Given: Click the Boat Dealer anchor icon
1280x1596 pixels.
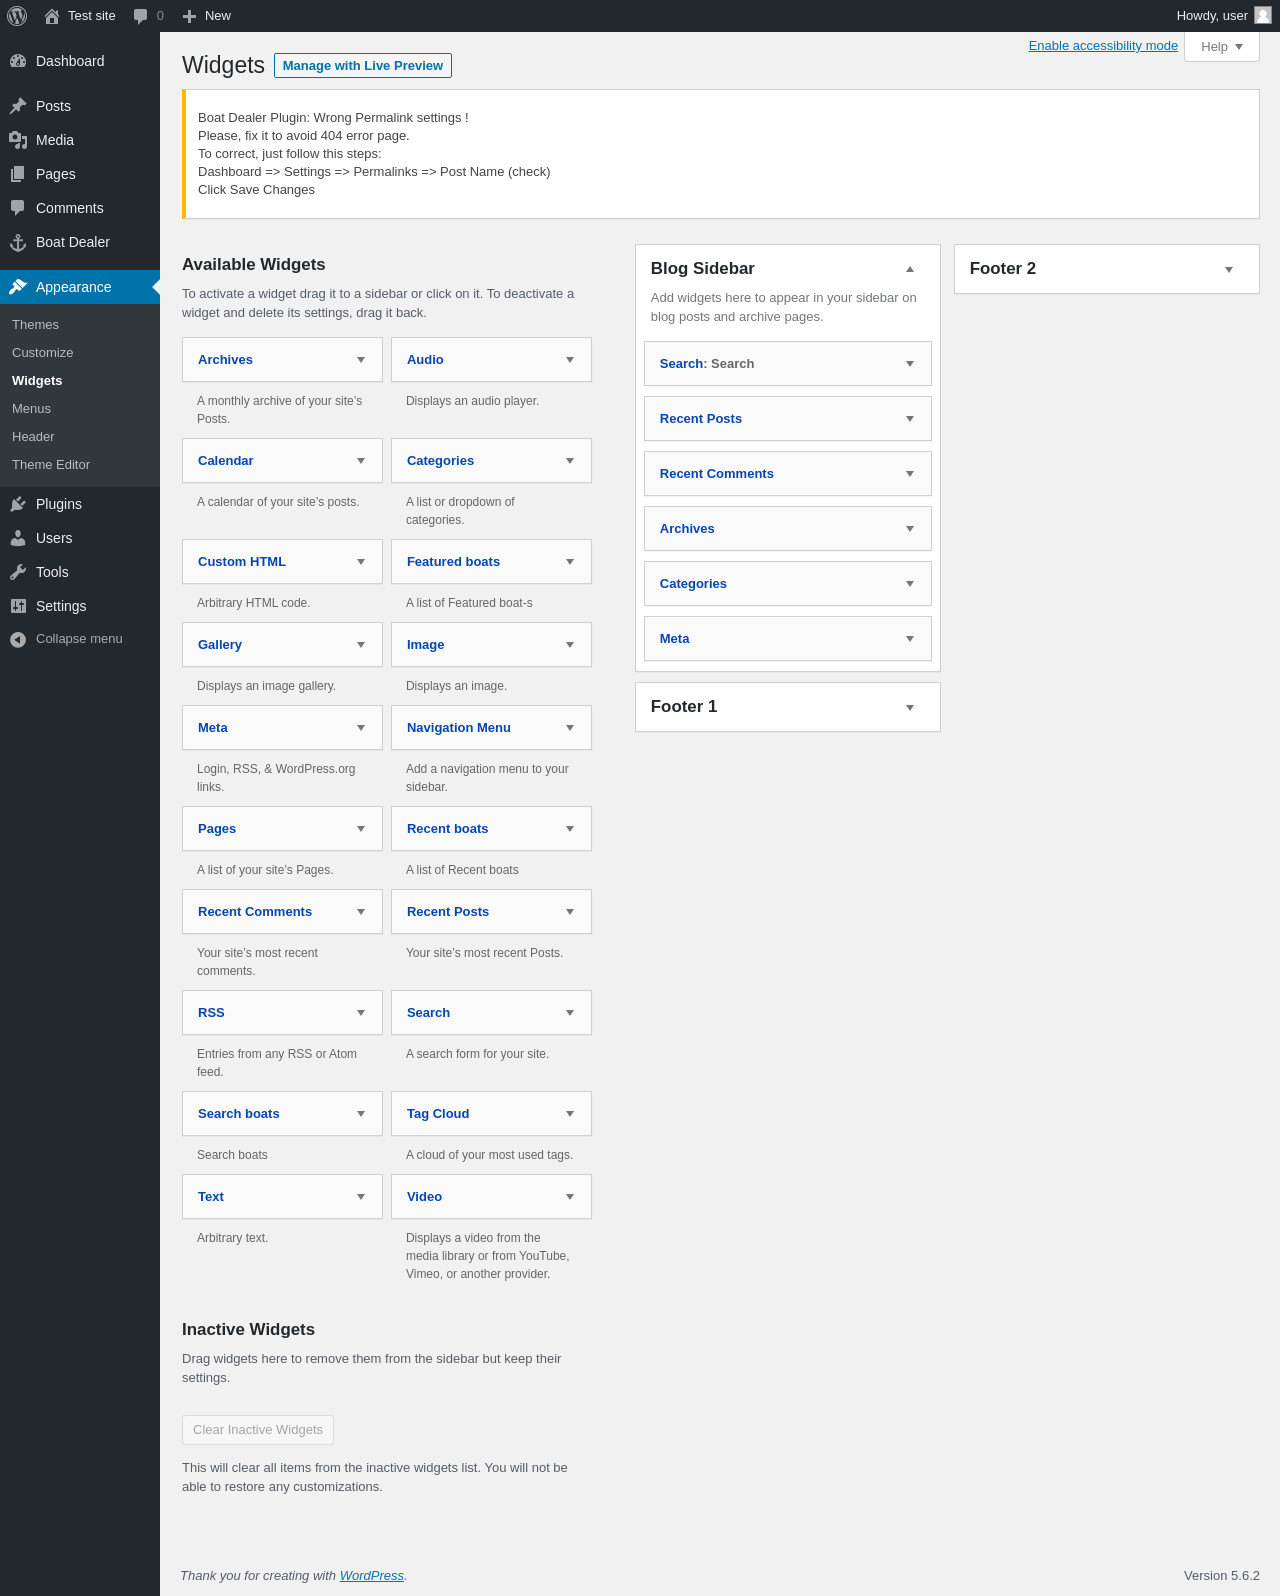Looking at the screenshot, I should [x=18, y=242].
